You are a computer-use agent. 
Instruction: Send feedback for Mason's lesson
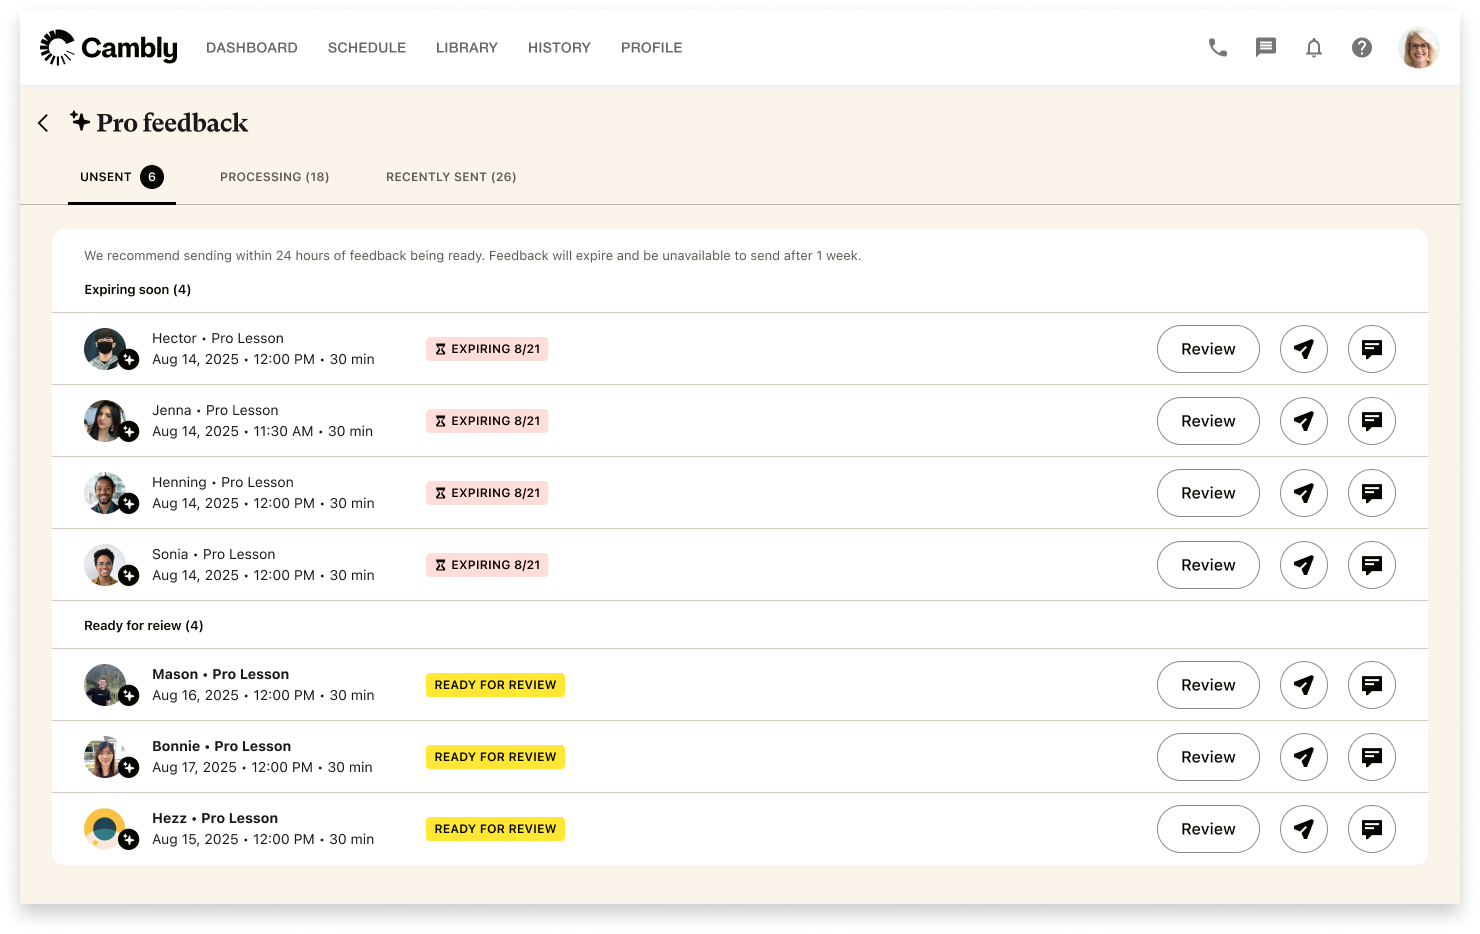pyautogui.click(x=1304, y=685)
